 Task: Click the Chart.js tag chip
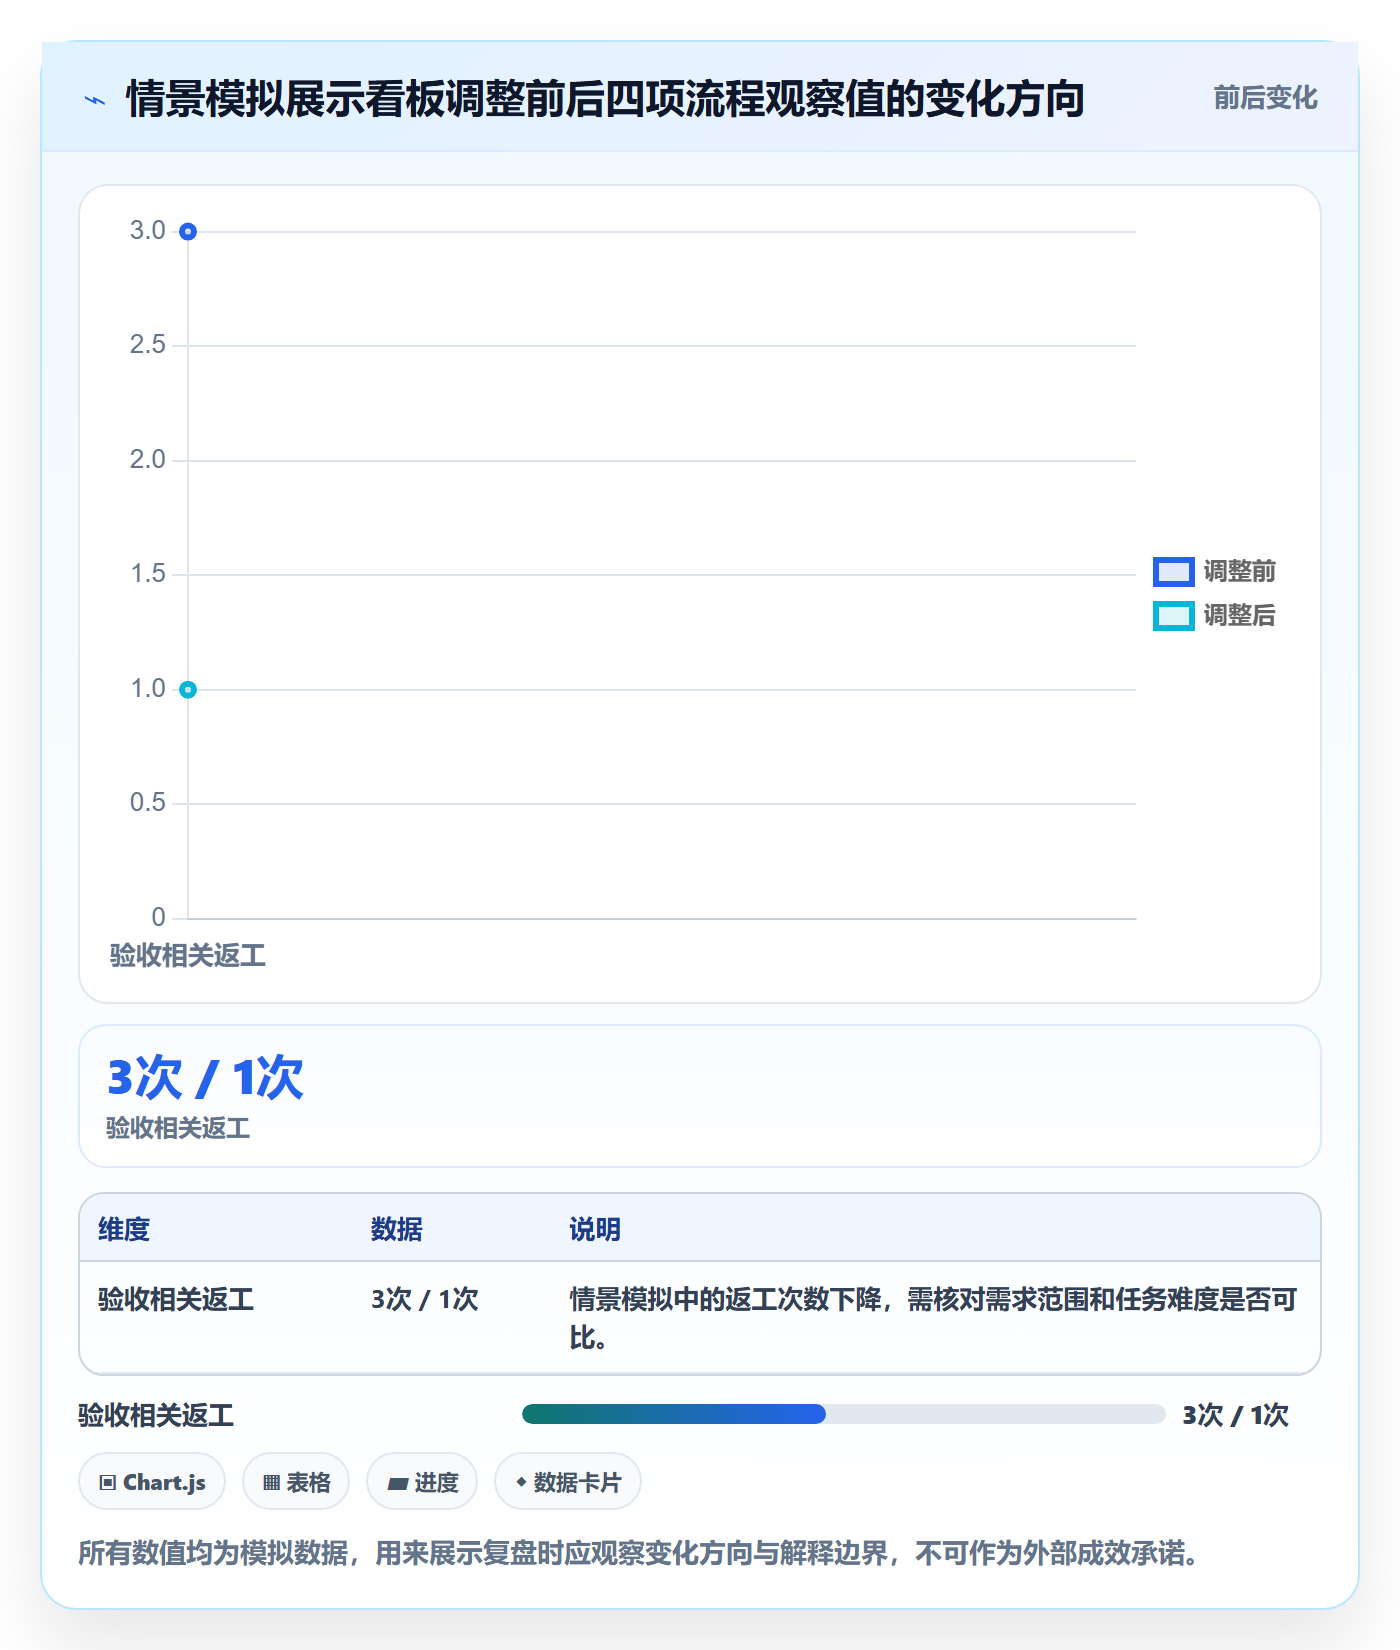coord(152,1482)
